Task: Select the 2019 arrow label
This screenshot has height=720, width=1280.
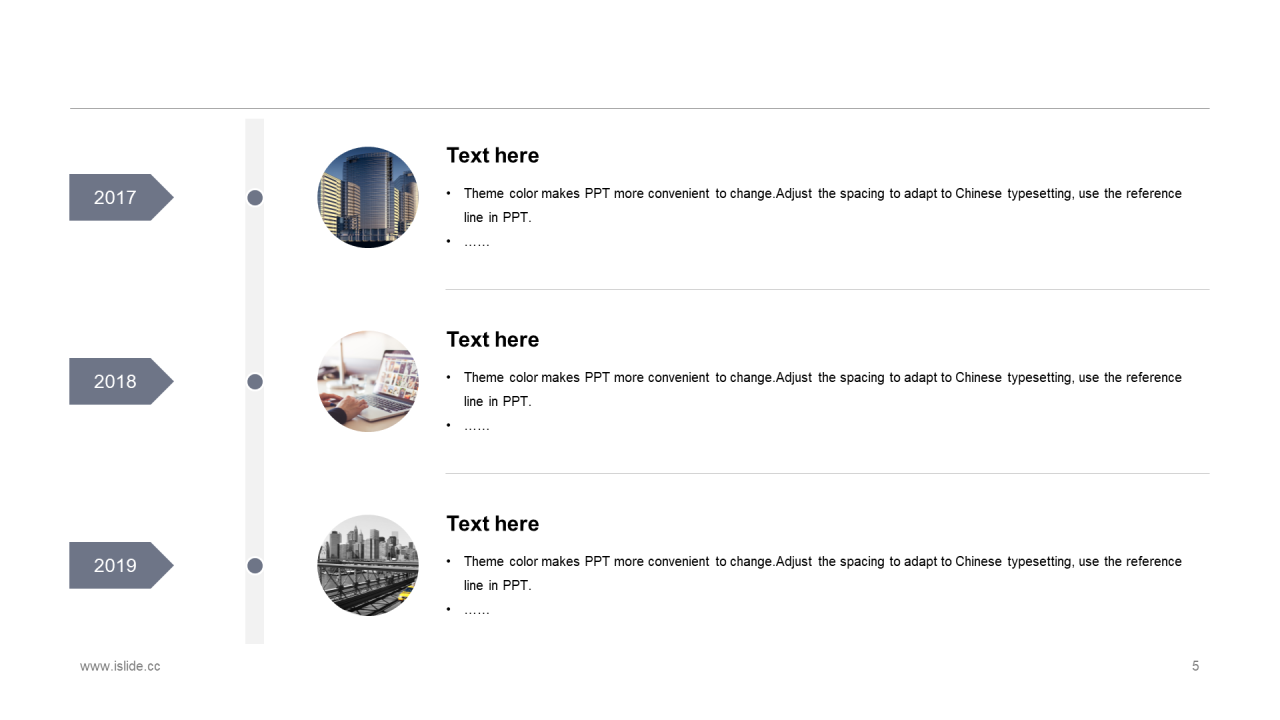Action: (x=121, y=565)
